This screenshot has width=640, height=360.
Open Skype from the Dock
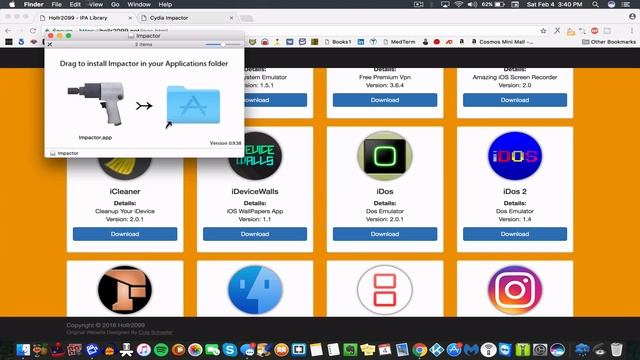coord(230,350)
